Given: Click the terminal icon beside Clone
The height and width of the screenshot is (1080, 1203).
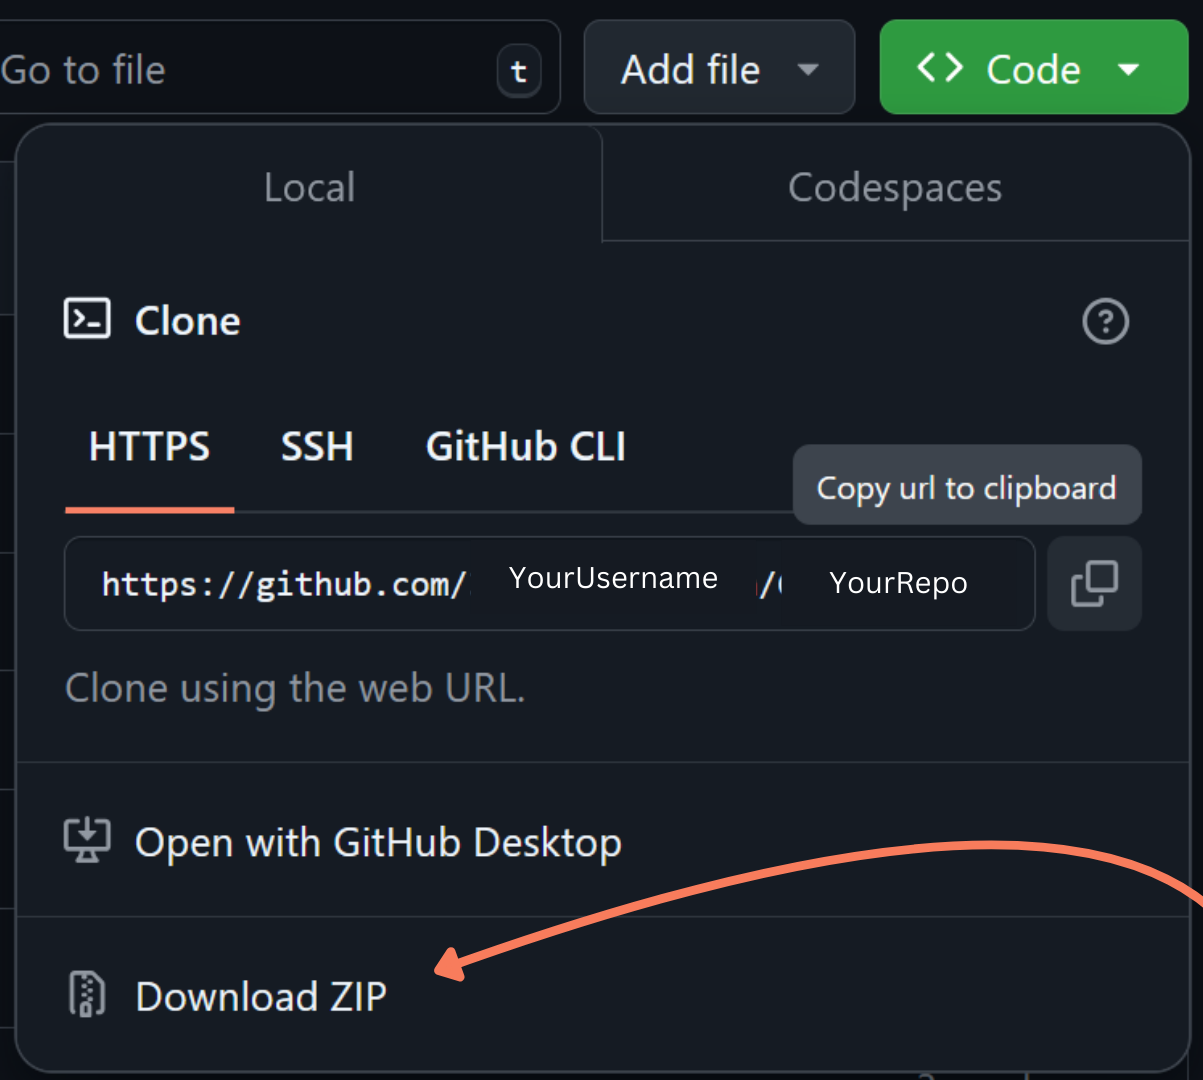Looking at the screenshot, I should tap(87, 319).
